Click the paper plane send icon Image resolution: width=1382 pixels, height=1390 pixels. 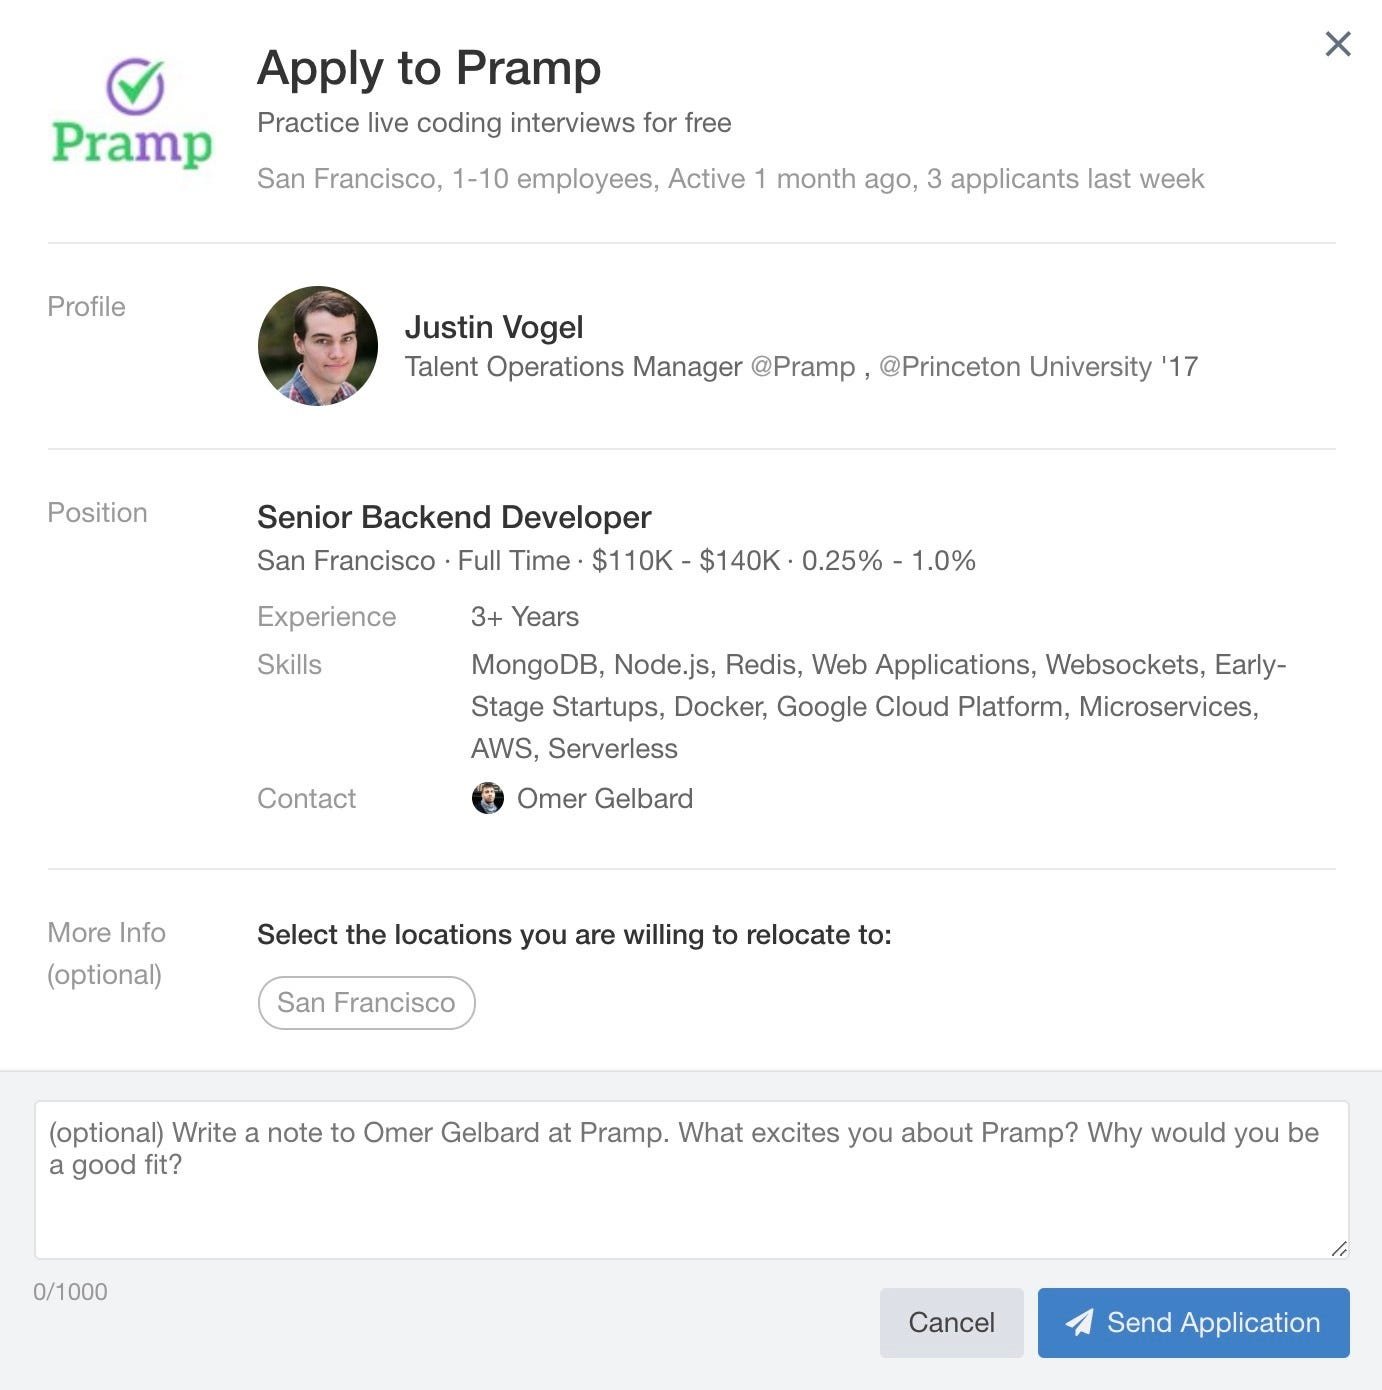(x=1079, y=1322)
